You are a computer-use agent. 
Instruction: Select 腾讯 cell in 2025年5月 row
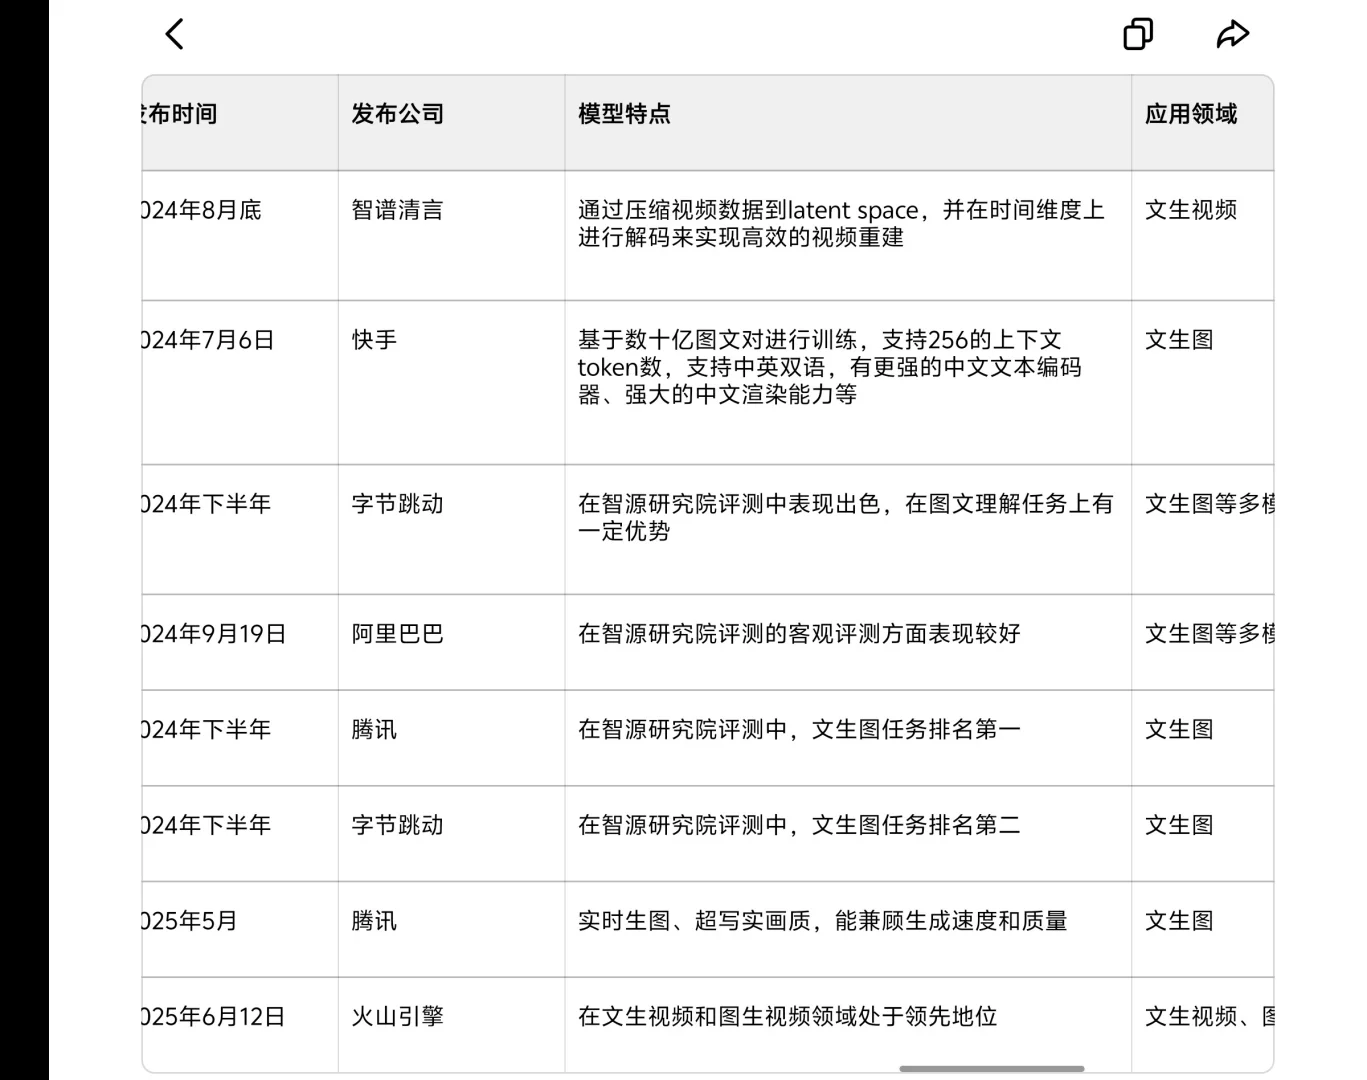coord(451,930)
